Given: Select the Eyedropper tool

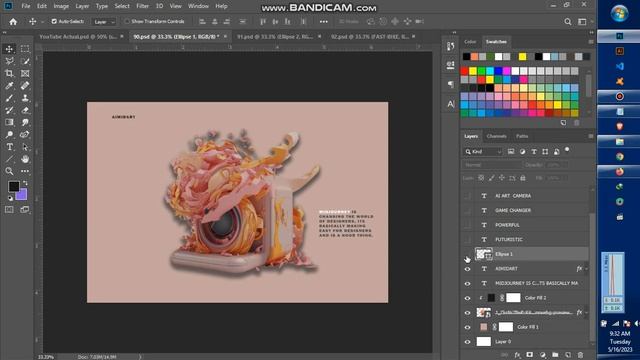Looking at the screenshot, I should pyautogui.click(x=9, y=86).
